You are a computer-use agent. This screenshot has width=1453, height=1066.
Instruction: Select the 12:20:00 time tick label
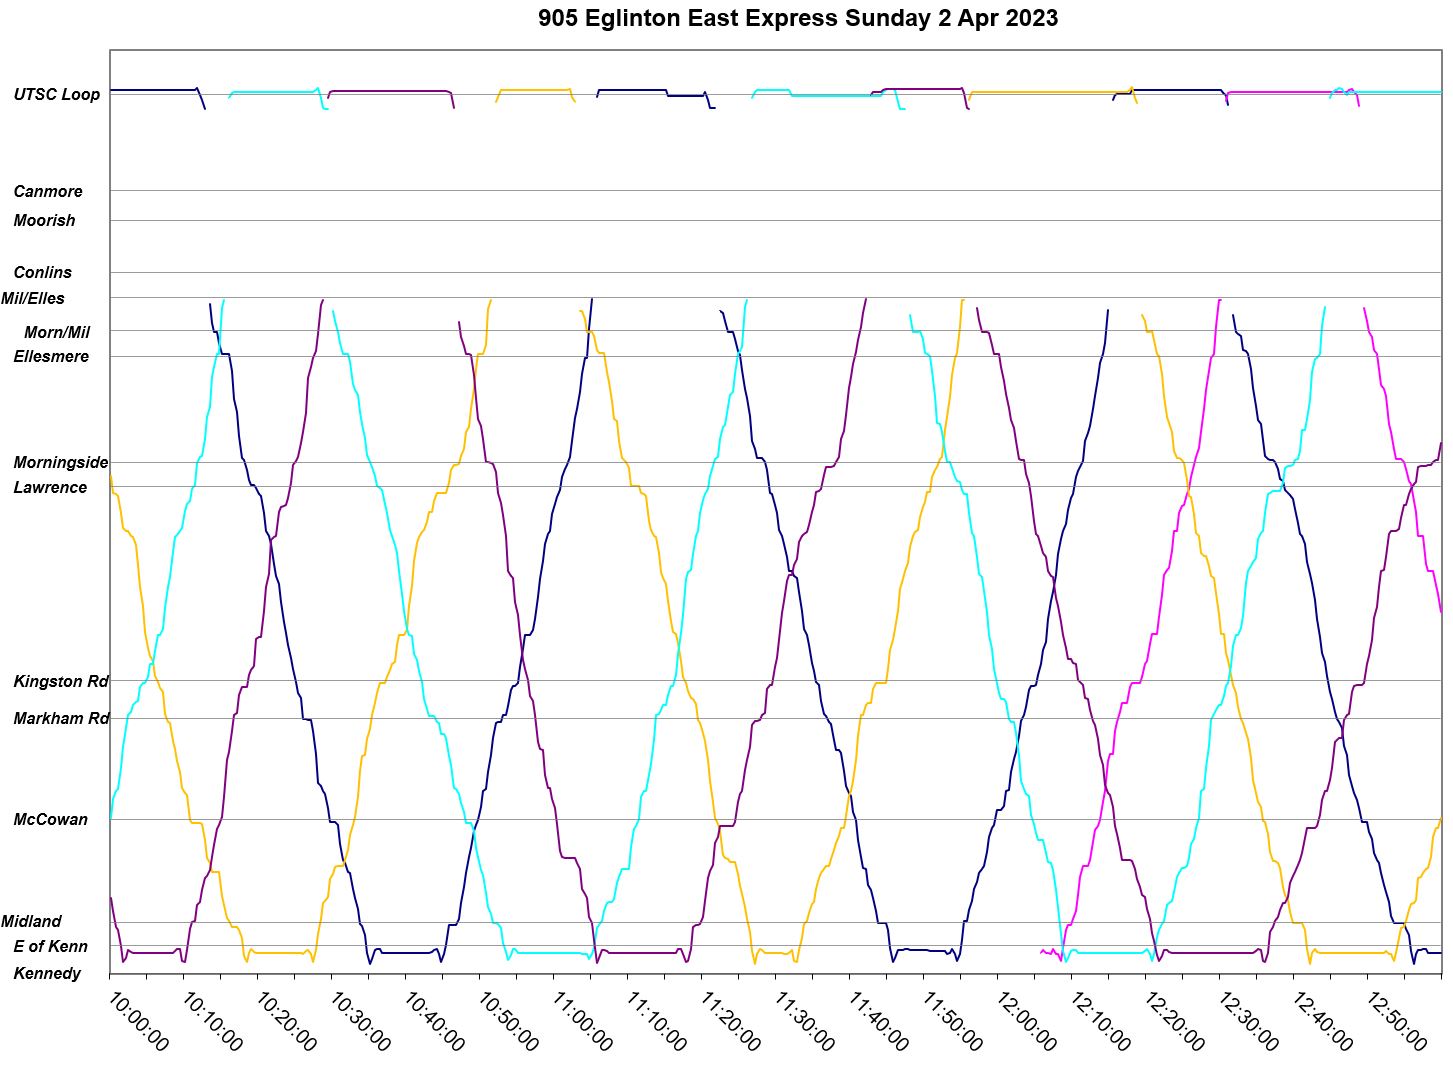(1174, 1021)
